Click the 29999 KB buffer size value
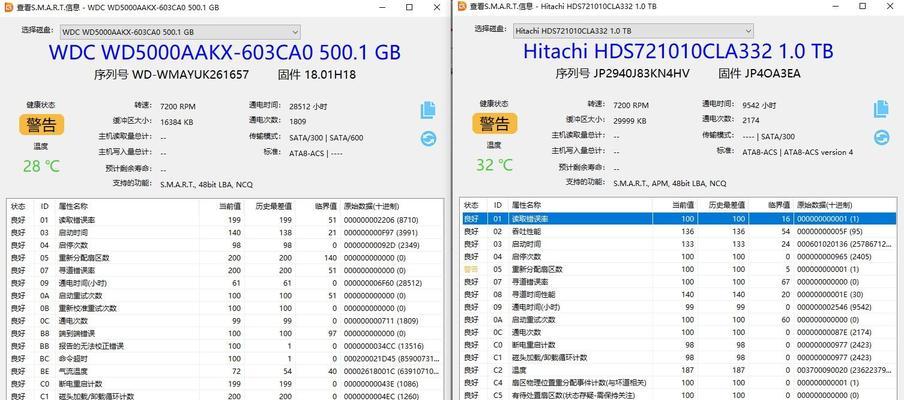The width and height of the screenshot is (904, 400). (x=630, y=121)
